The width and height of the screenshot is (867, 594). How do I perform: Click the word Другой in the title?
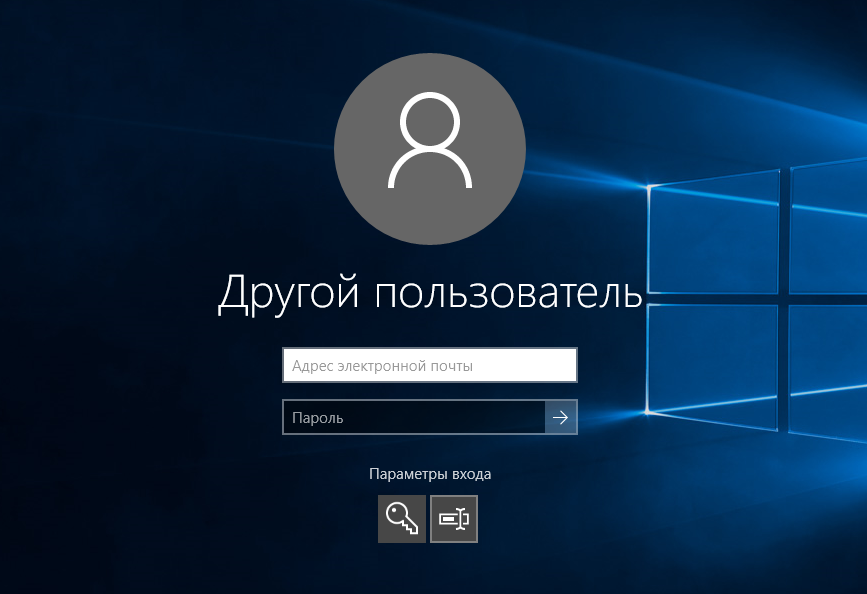289,292
